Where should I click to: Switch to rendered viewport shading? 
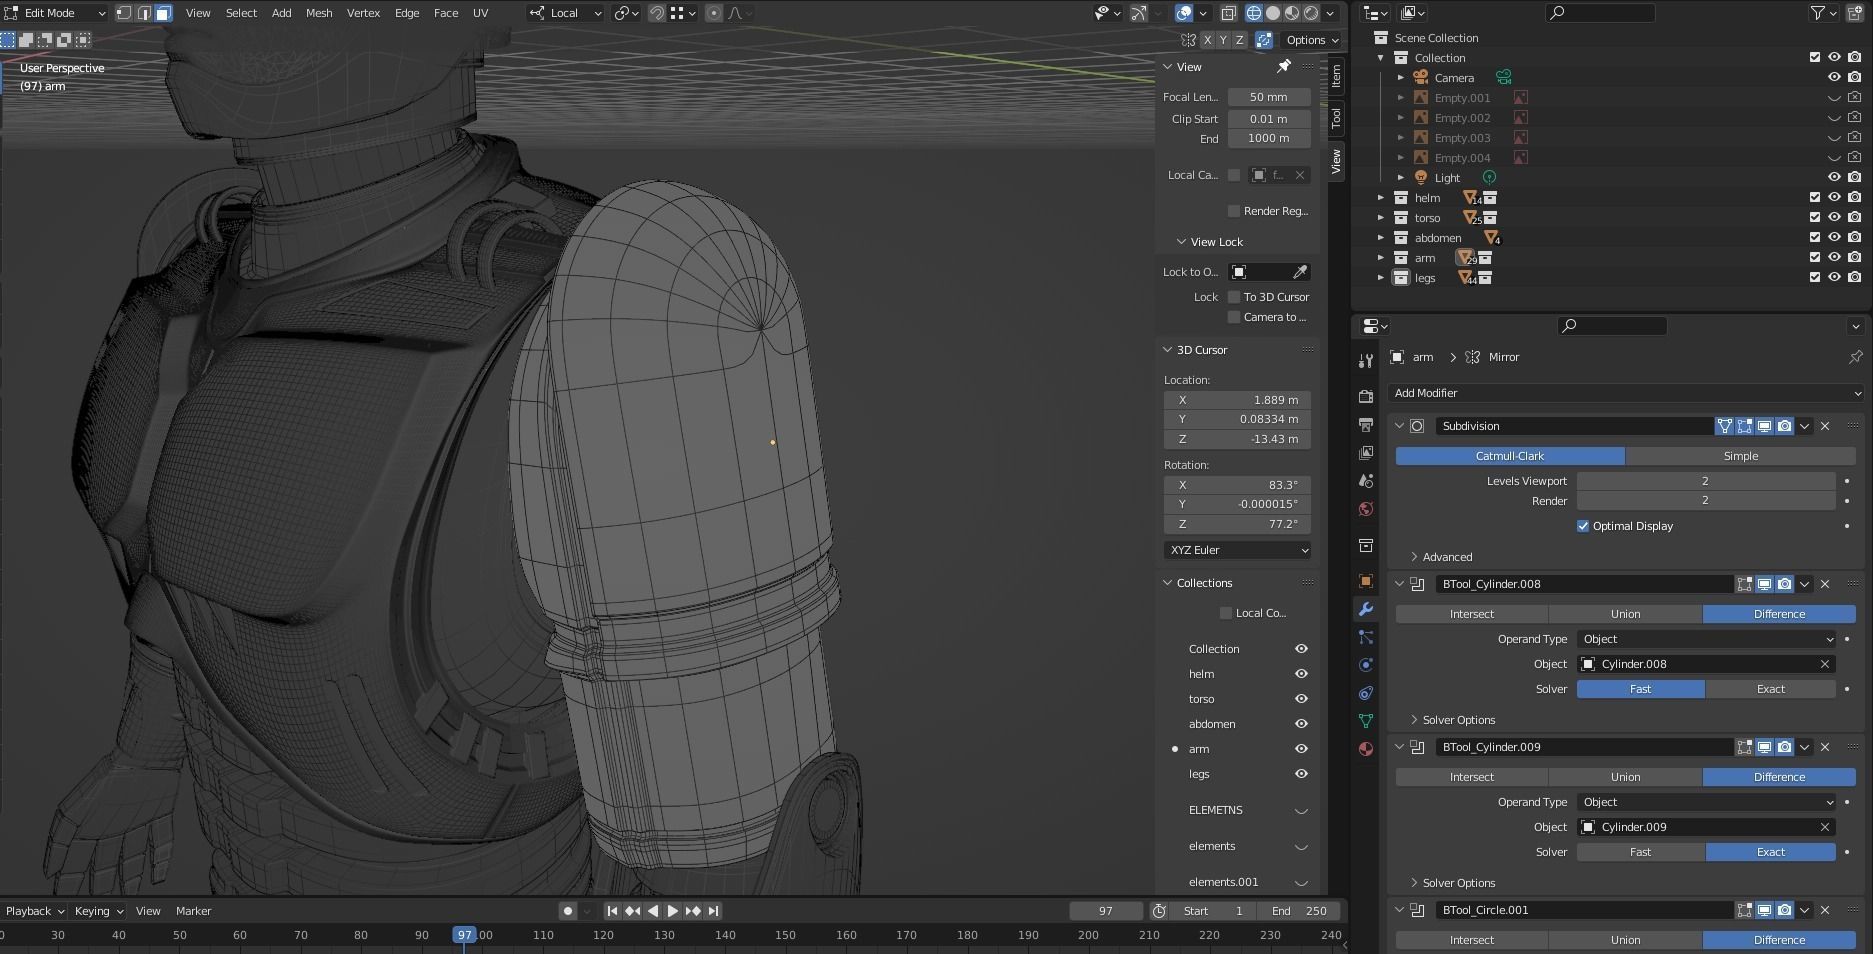tap(1311, 13)
